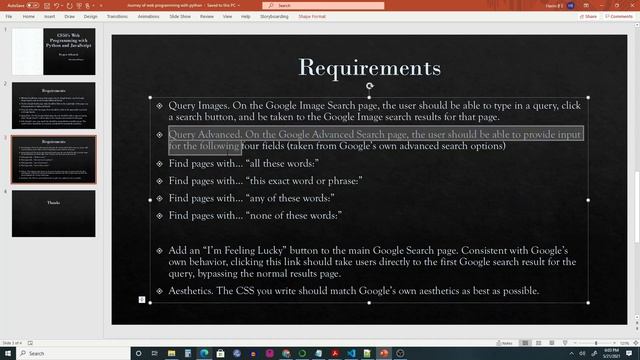Open Visual Studio Code from taskbar
Screen dimensions: 640x360
coord(351,353)
